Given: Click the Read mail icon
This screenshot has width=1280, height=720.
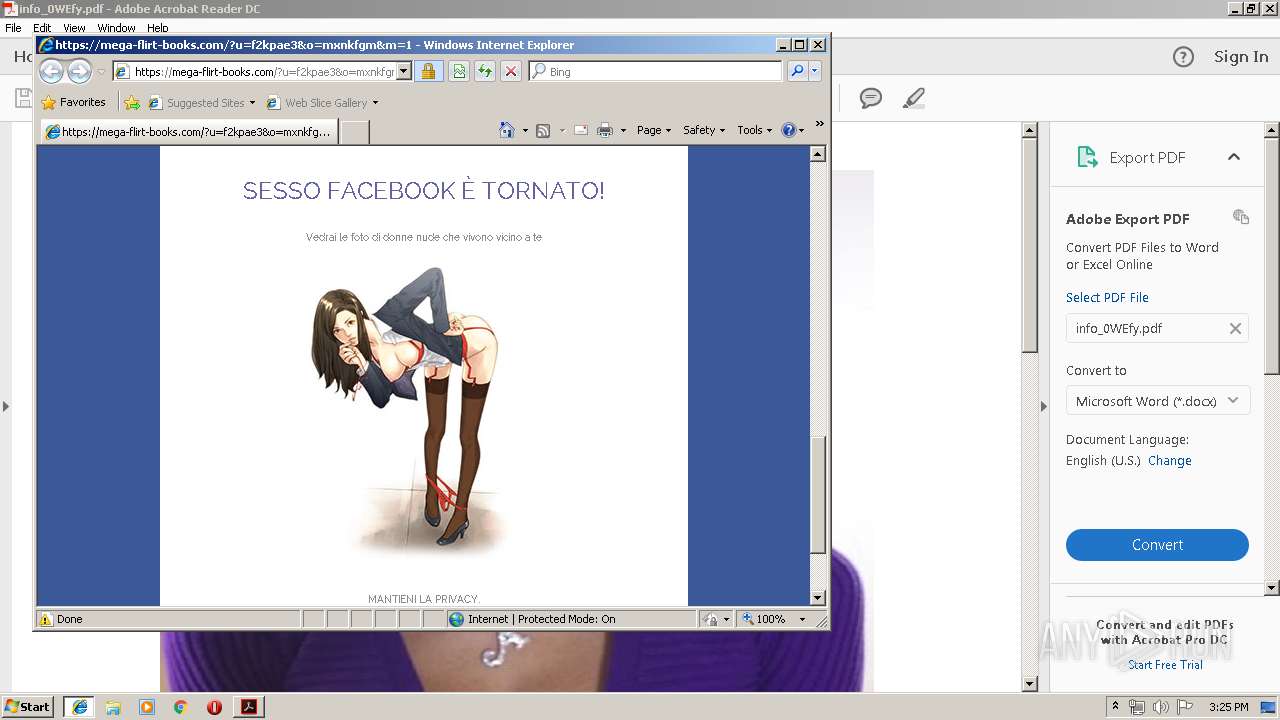Looking at the screenshot, I should 580,130.
